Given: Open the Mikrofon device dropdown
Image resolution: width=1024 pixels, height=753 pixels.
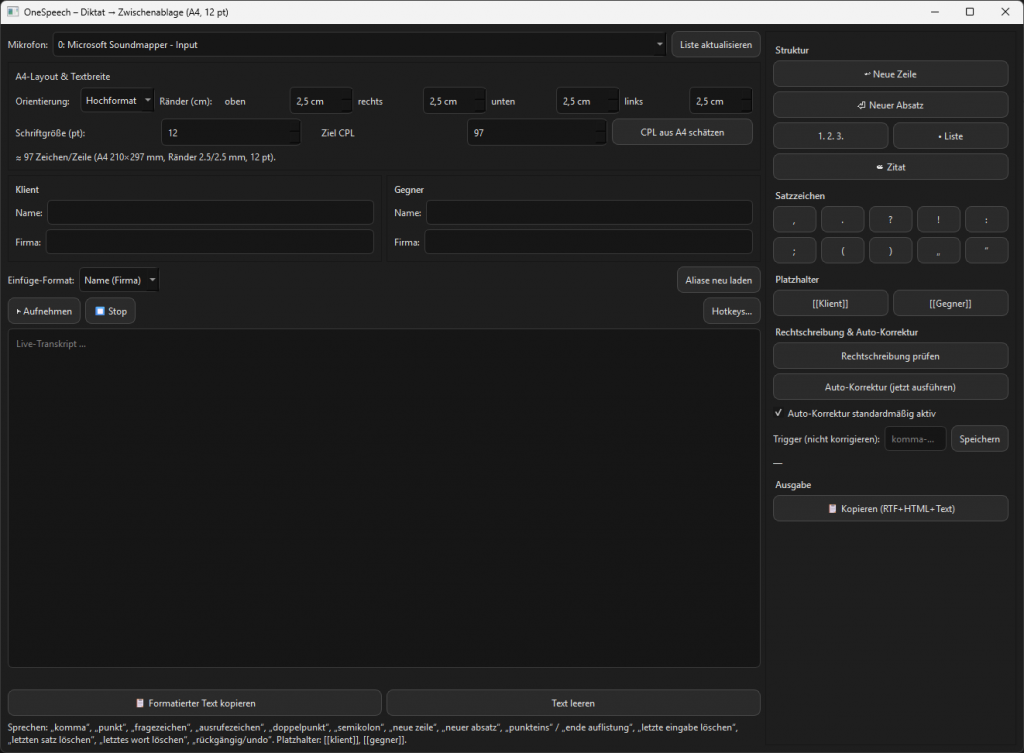Looking at the screenshot, I should tap(360, 45).
